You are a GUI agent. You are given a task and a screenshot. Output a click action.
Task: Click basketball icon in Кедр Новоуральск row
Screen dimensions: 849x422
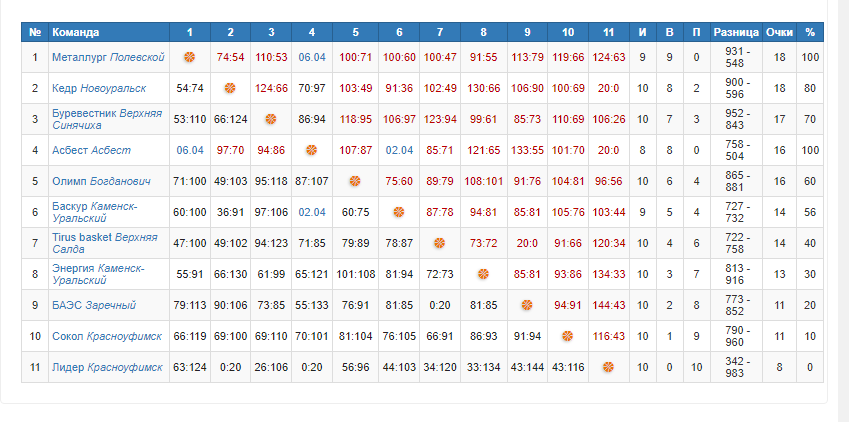click(x=230, y=88)
